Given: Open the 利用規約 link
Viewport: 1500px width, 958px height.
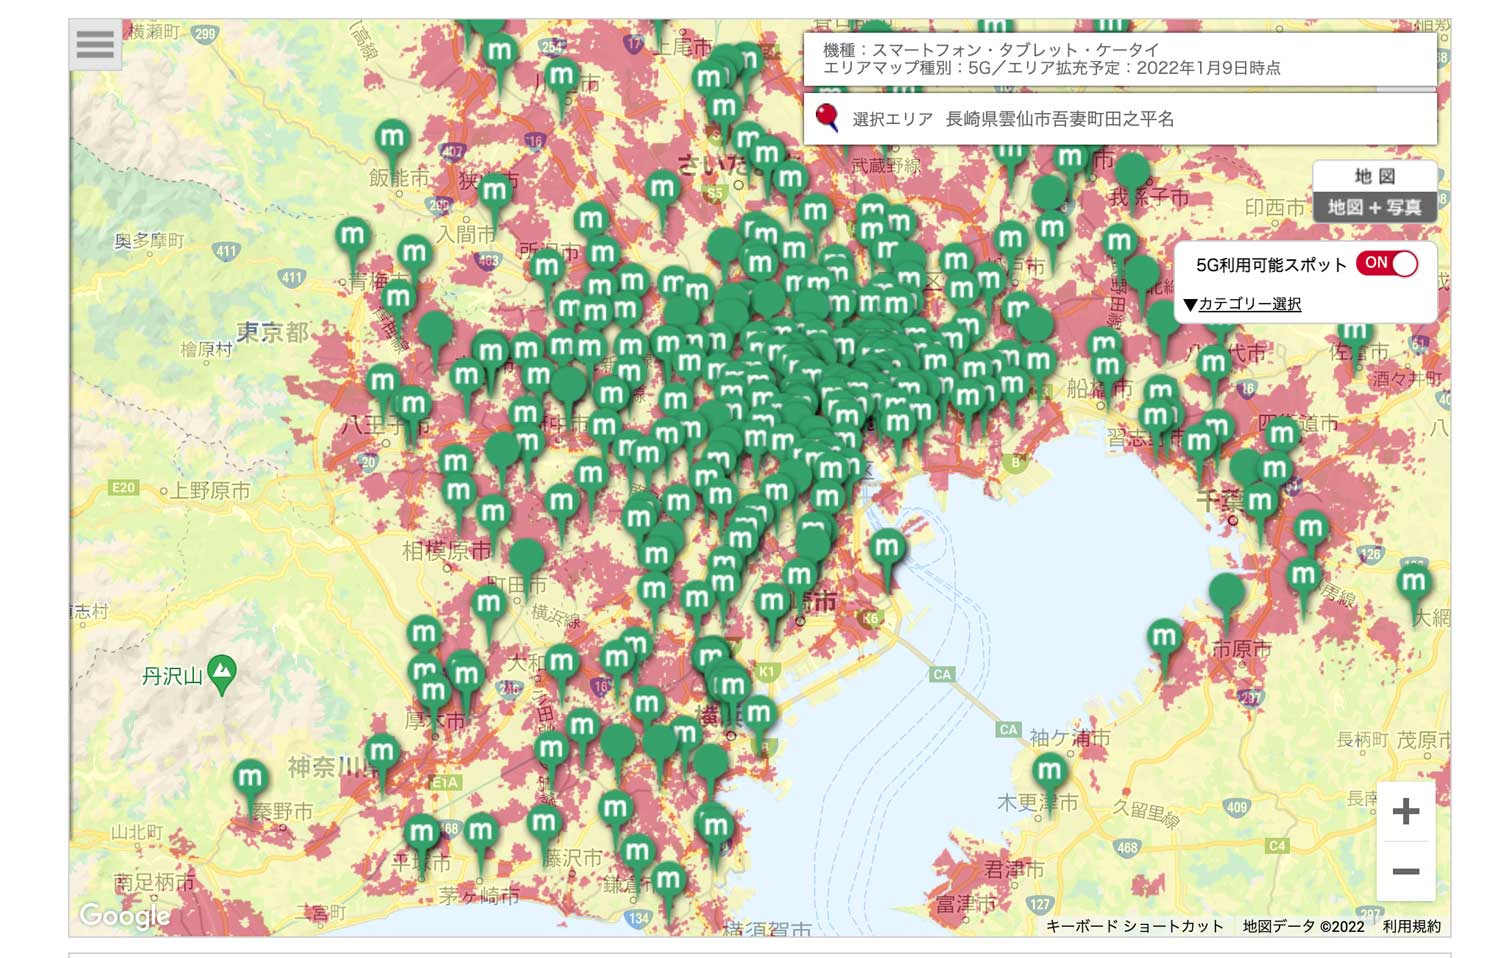Looking at the screenshot, I should (1411, 926).
